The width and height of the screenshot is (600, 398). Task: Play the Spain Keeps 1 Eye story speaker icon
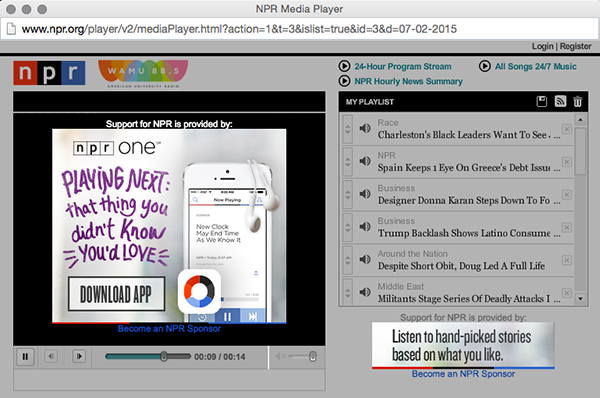tap(365, 161)
